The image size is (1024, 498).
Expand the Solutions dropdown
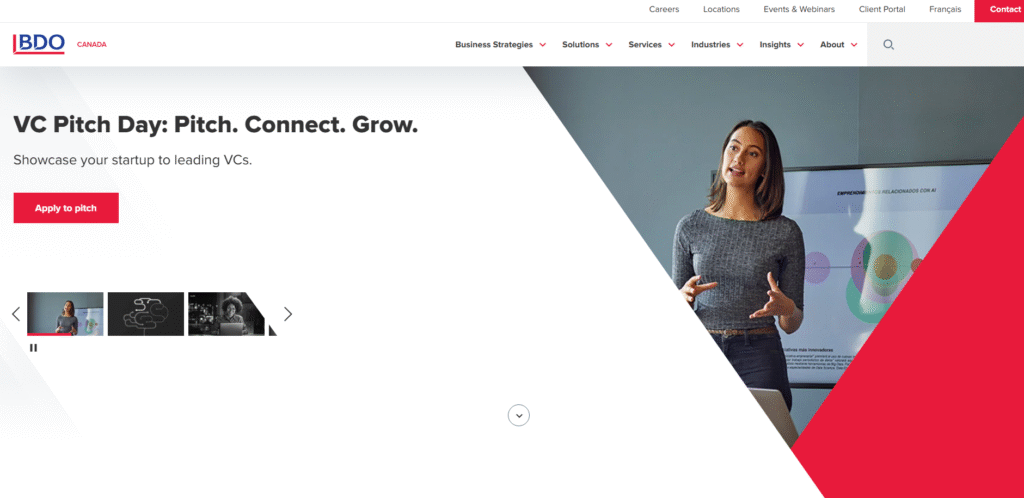[x=587, y=44]
